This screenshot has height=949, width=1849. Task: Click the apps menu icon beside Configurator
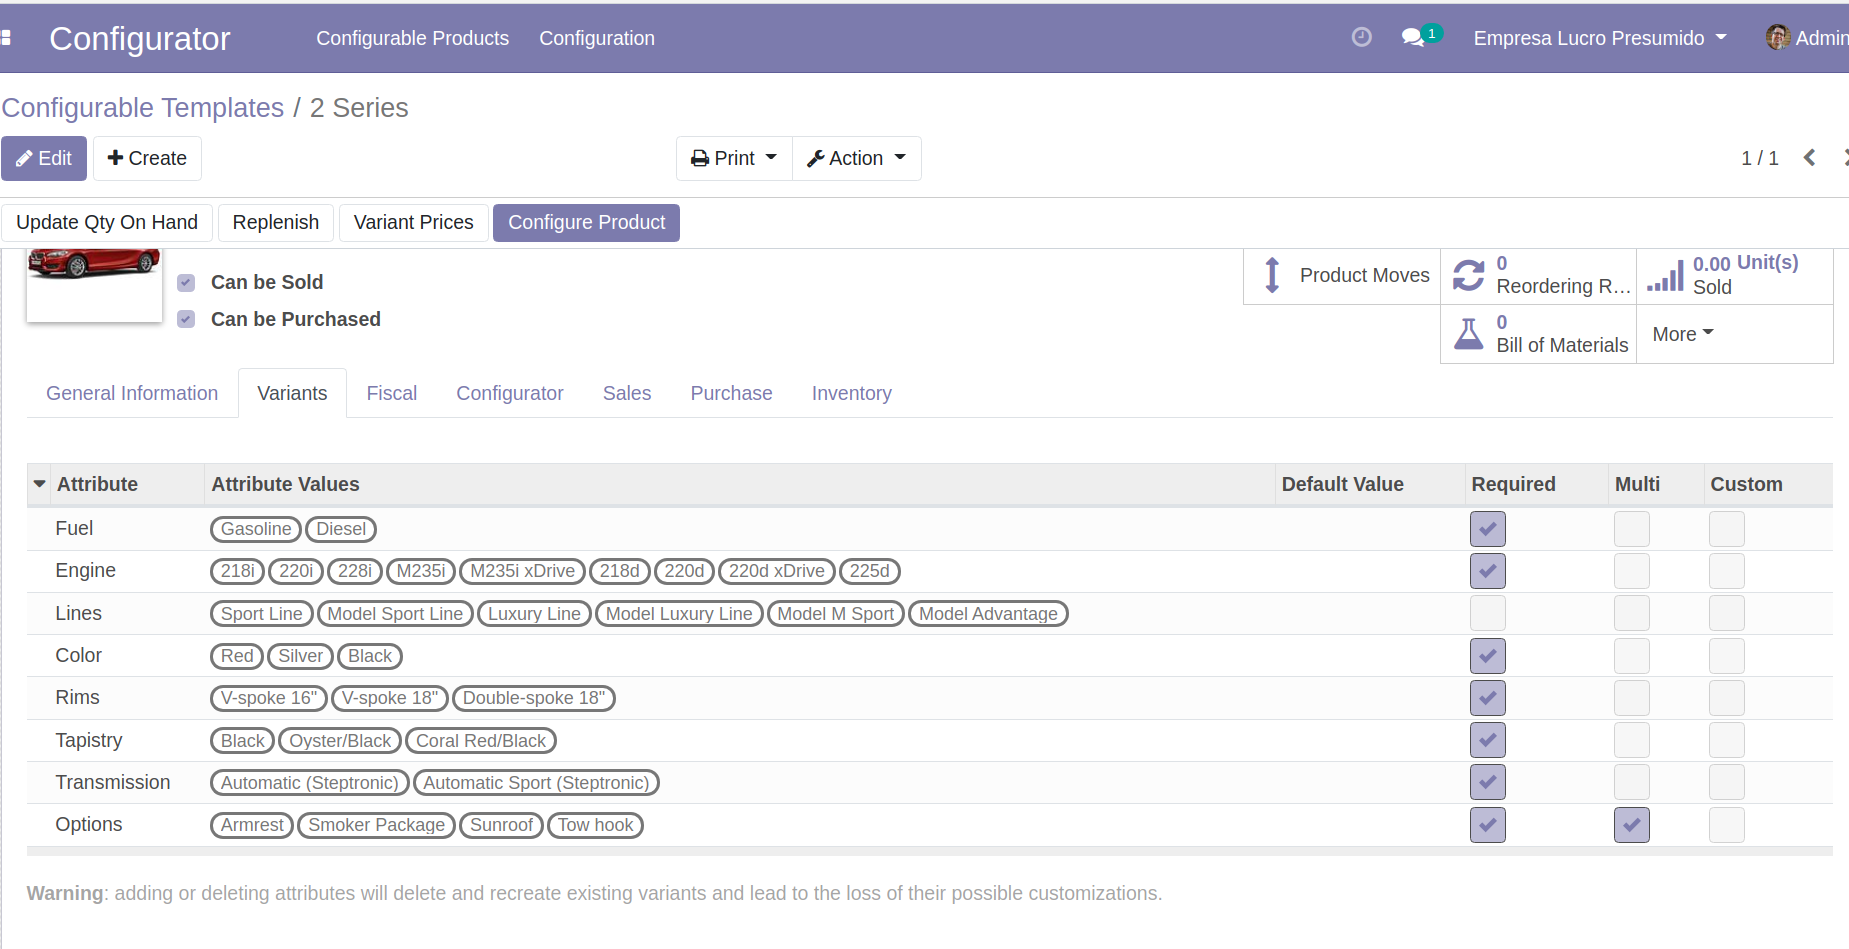coord(6,38)
